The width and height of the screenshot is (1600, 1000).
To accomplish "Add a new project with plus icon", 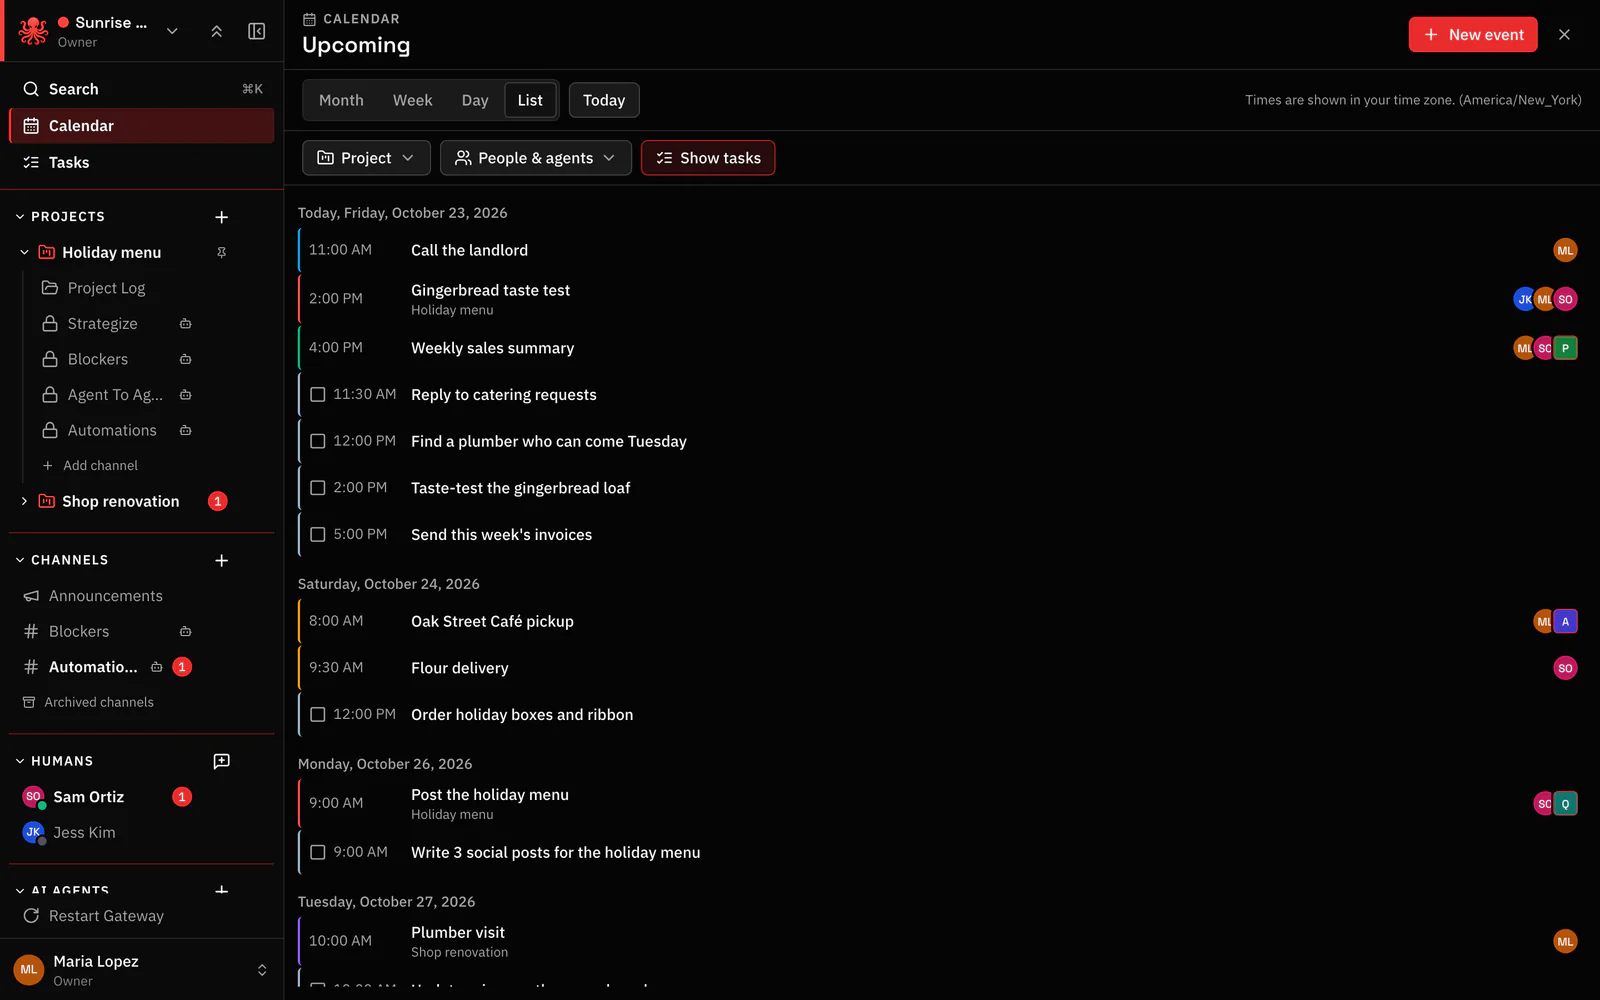I will [x=222, y=217].
